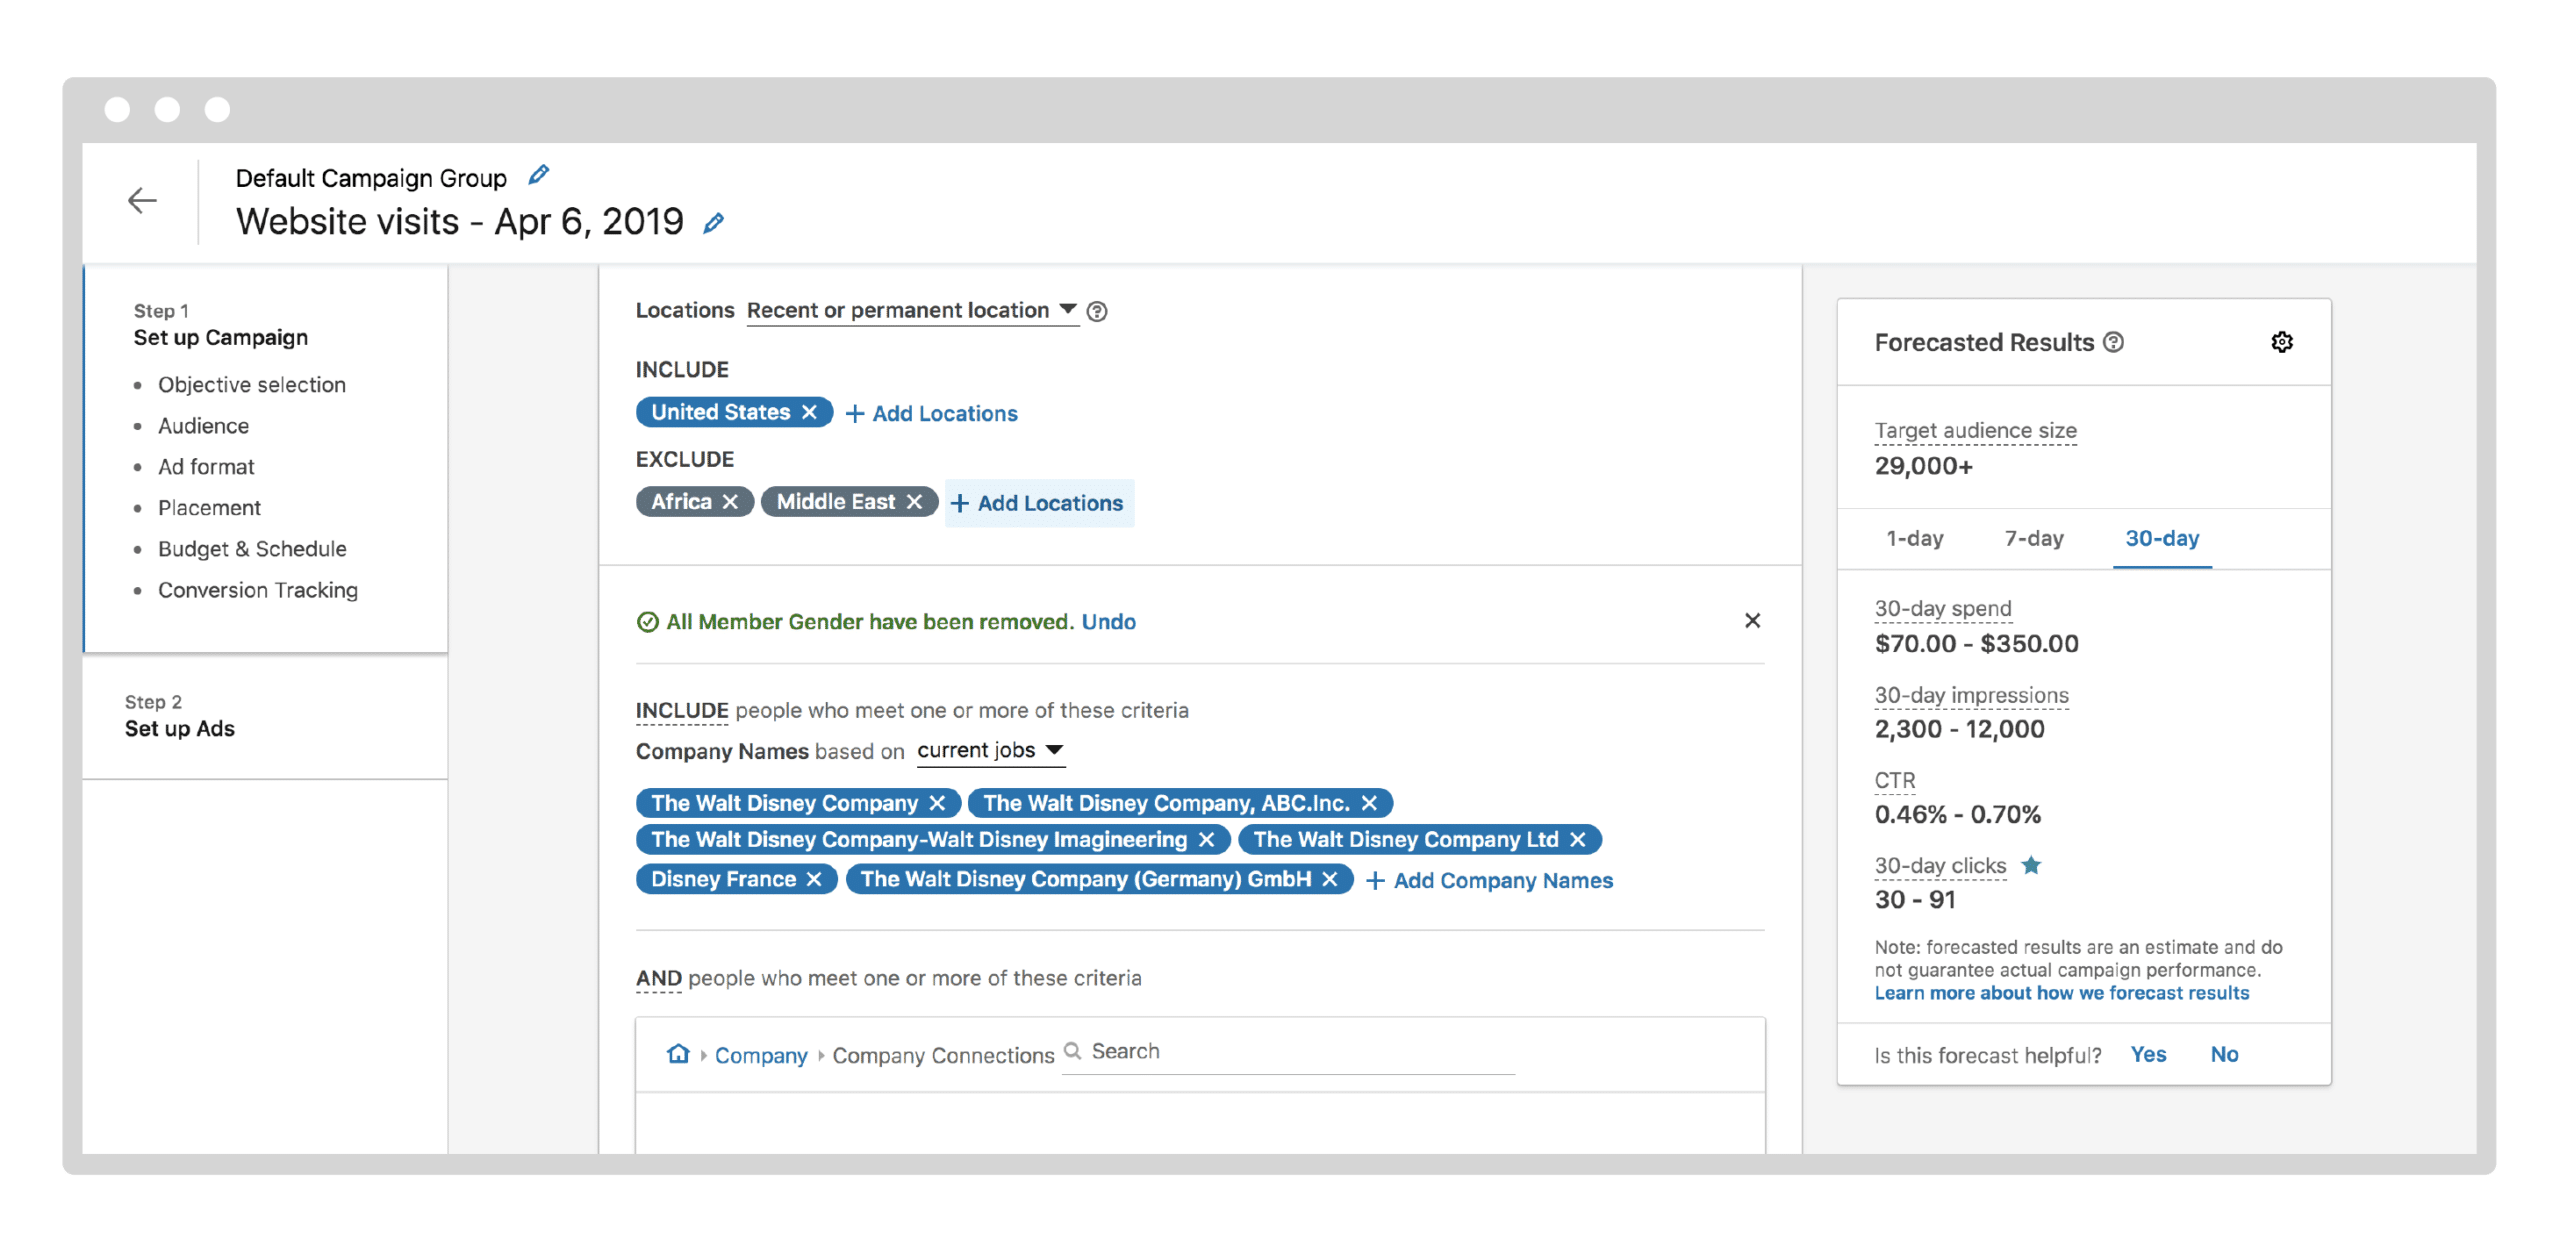The width and height of the screenshot is (2560, 1247).
Task: Open Forecasted Results settings gear
Action: [x=2281, y=343]
